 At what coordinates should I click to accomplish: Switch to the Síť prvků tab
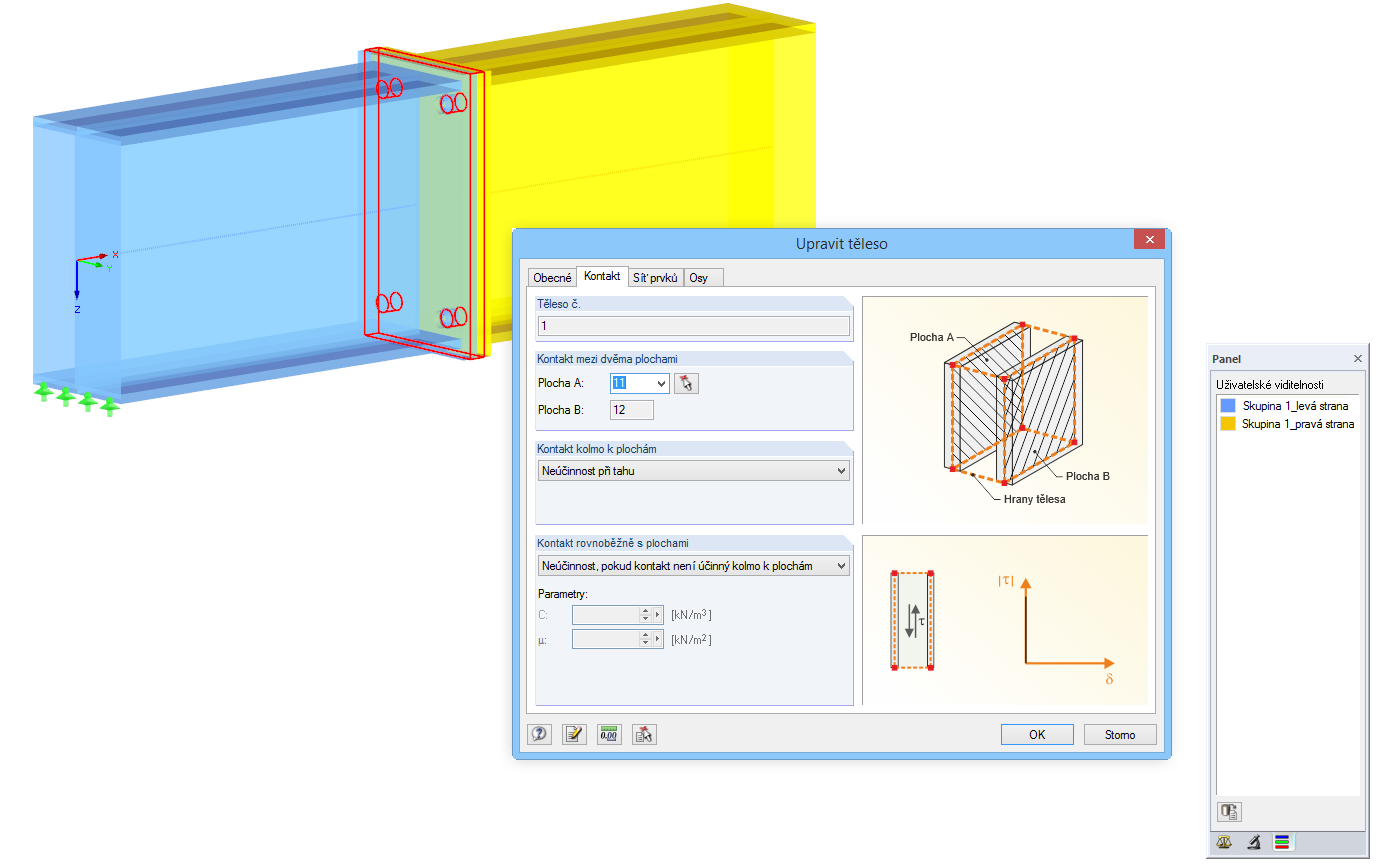(x=655, y=277)
